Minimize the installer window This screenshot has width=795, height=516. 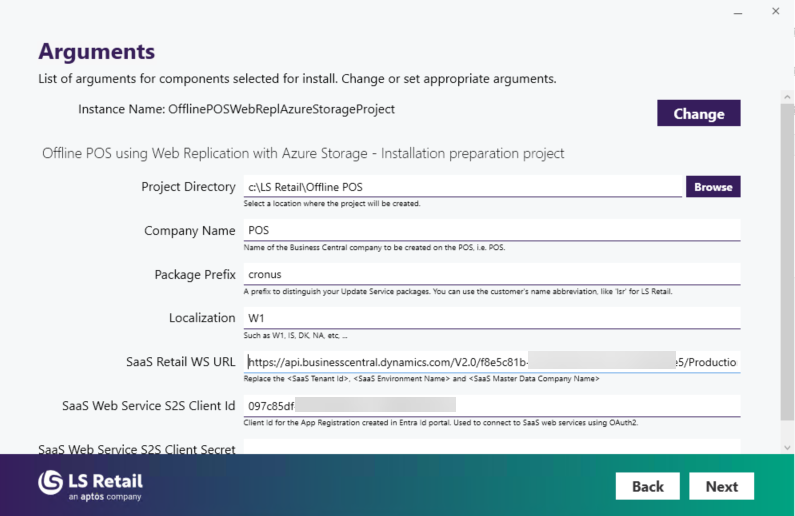(739, 11)
